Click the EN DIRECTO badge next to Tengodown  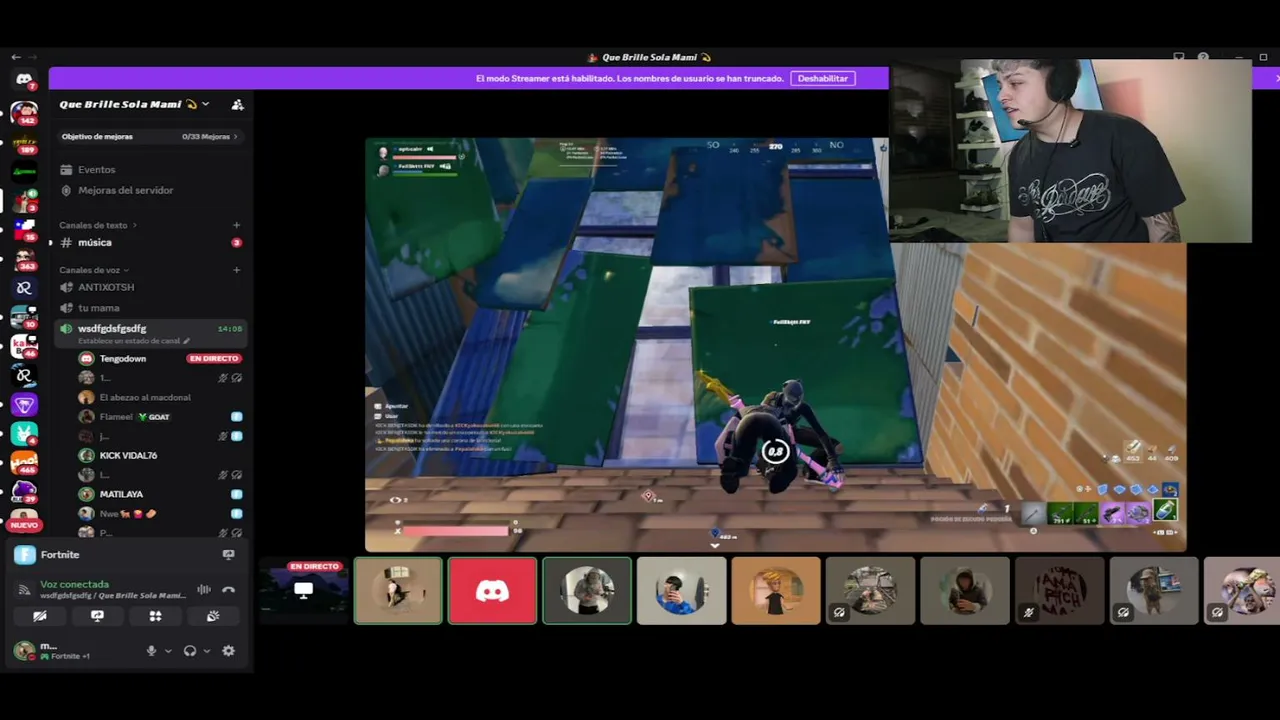214,359
